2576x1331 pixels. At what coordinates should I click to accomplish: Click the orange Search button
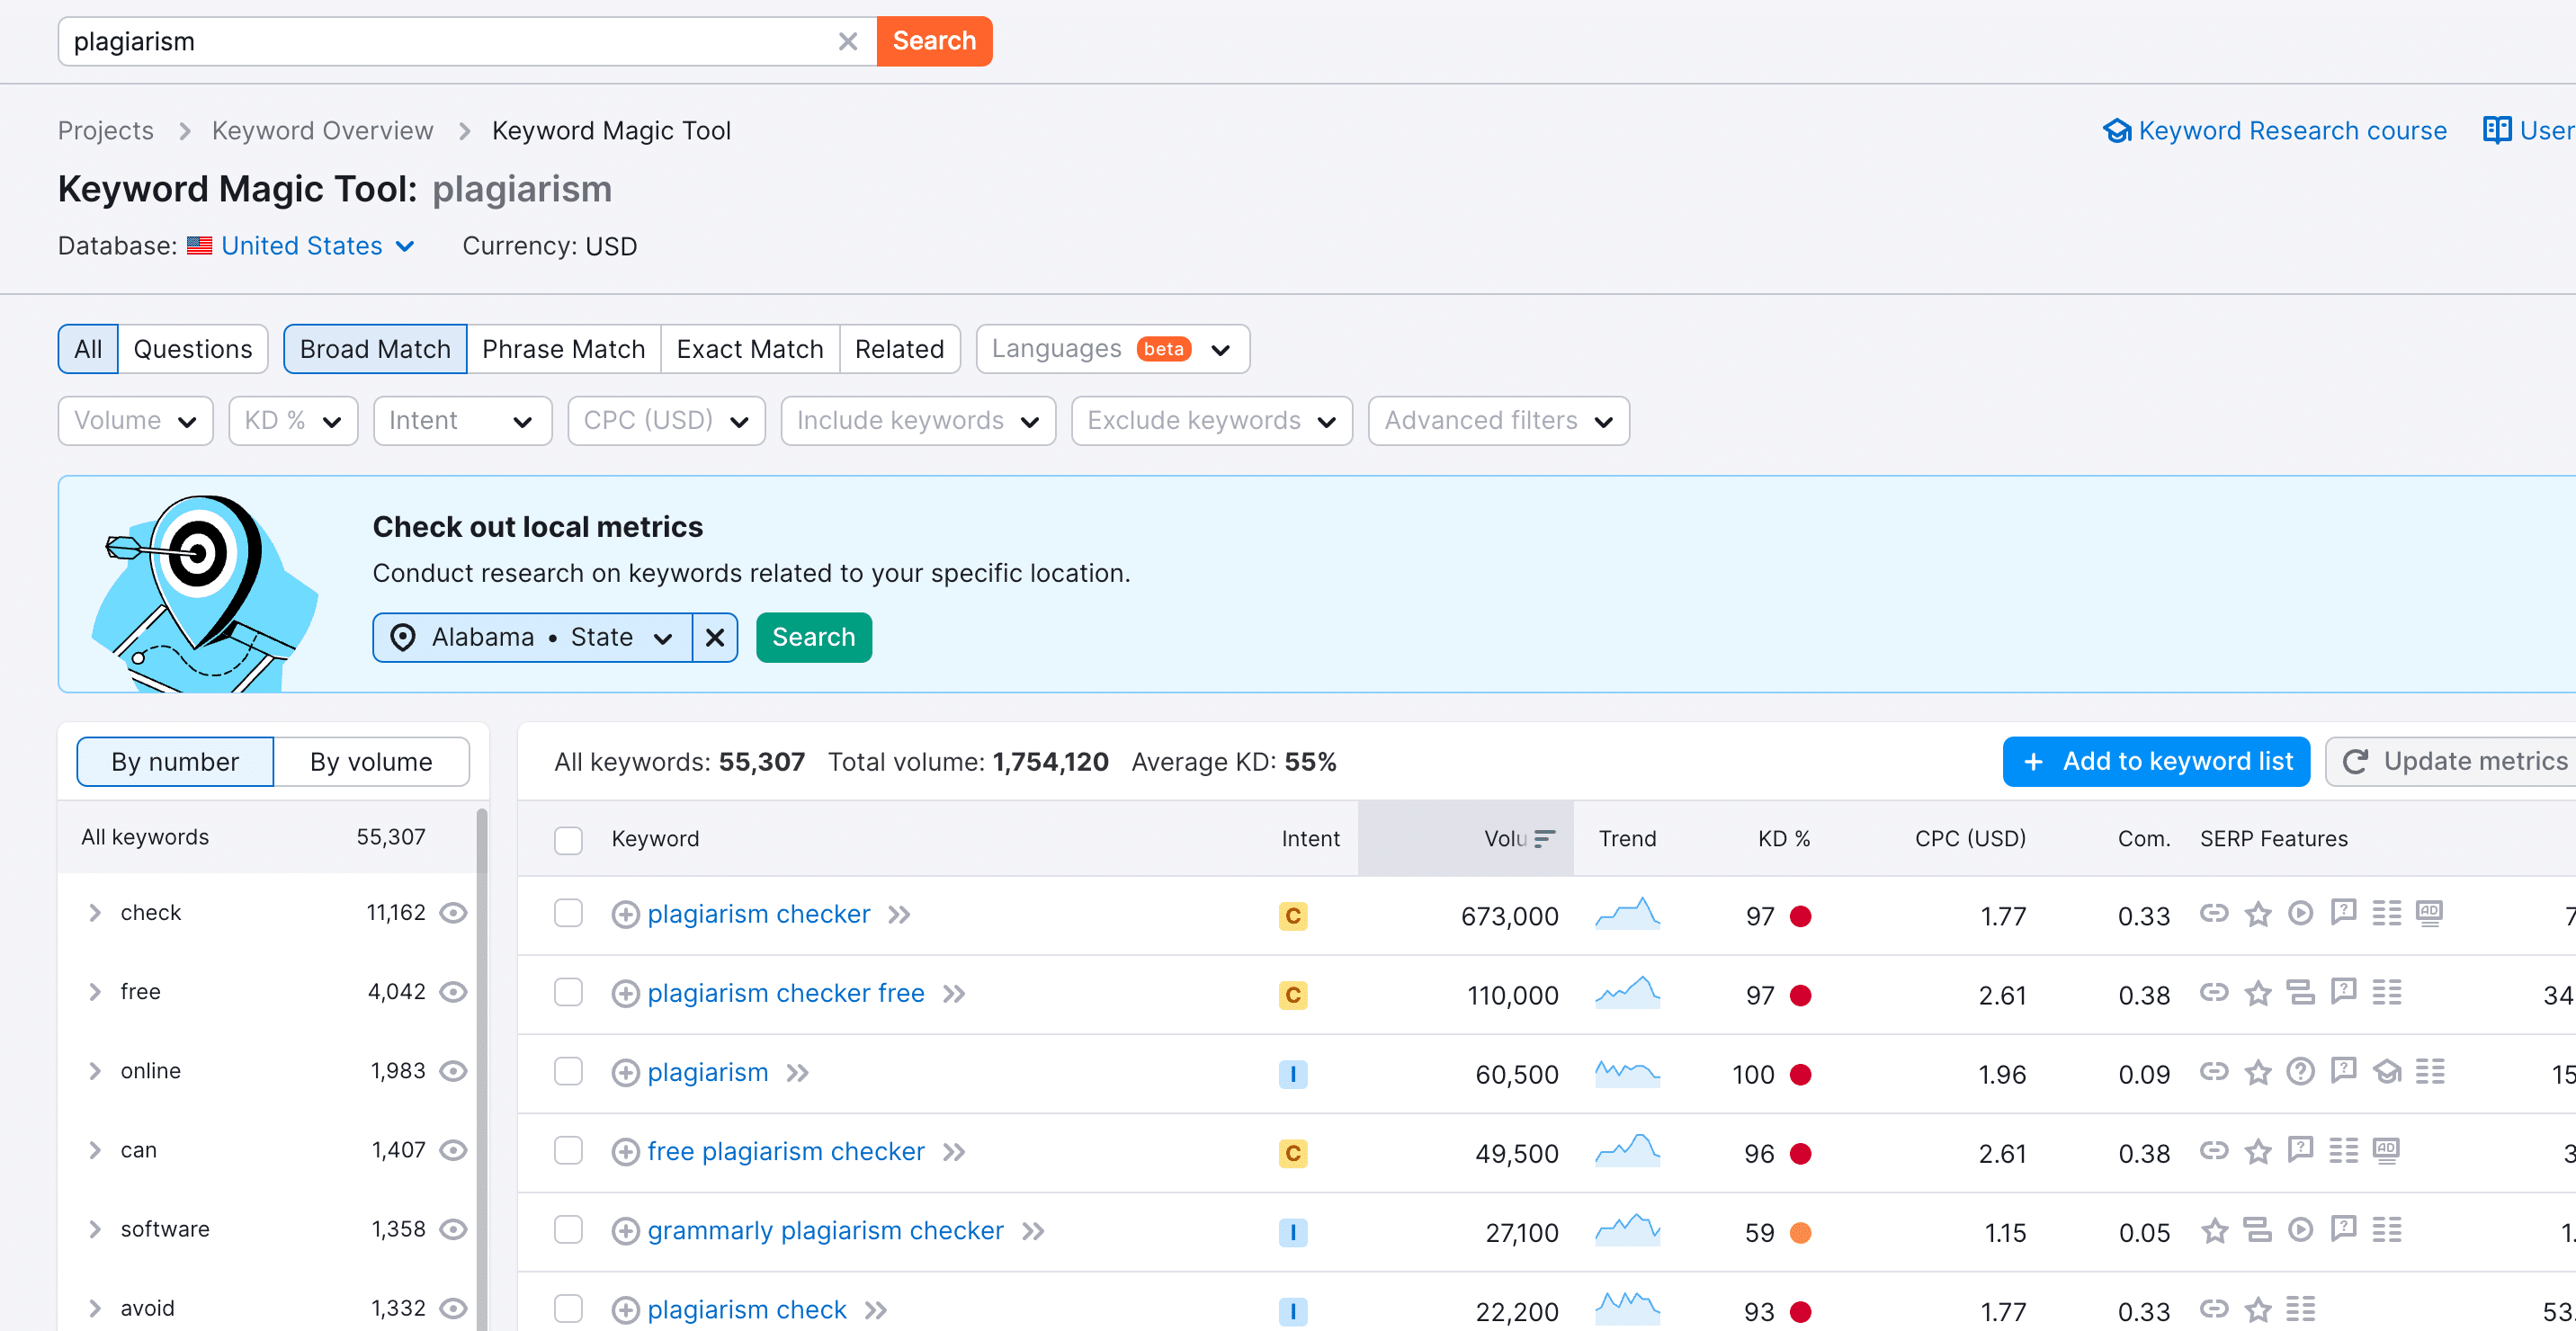tap(934, 41)
